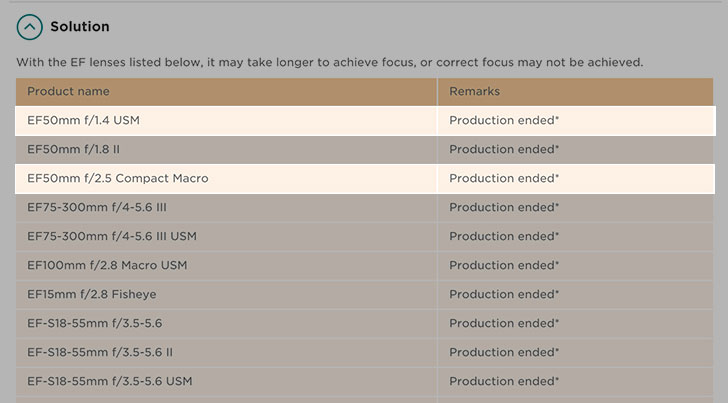Click EF-S18-55mm f/3.5-5.6 product cell
This screenshot has width=728, height=403.
pos(226,323)
